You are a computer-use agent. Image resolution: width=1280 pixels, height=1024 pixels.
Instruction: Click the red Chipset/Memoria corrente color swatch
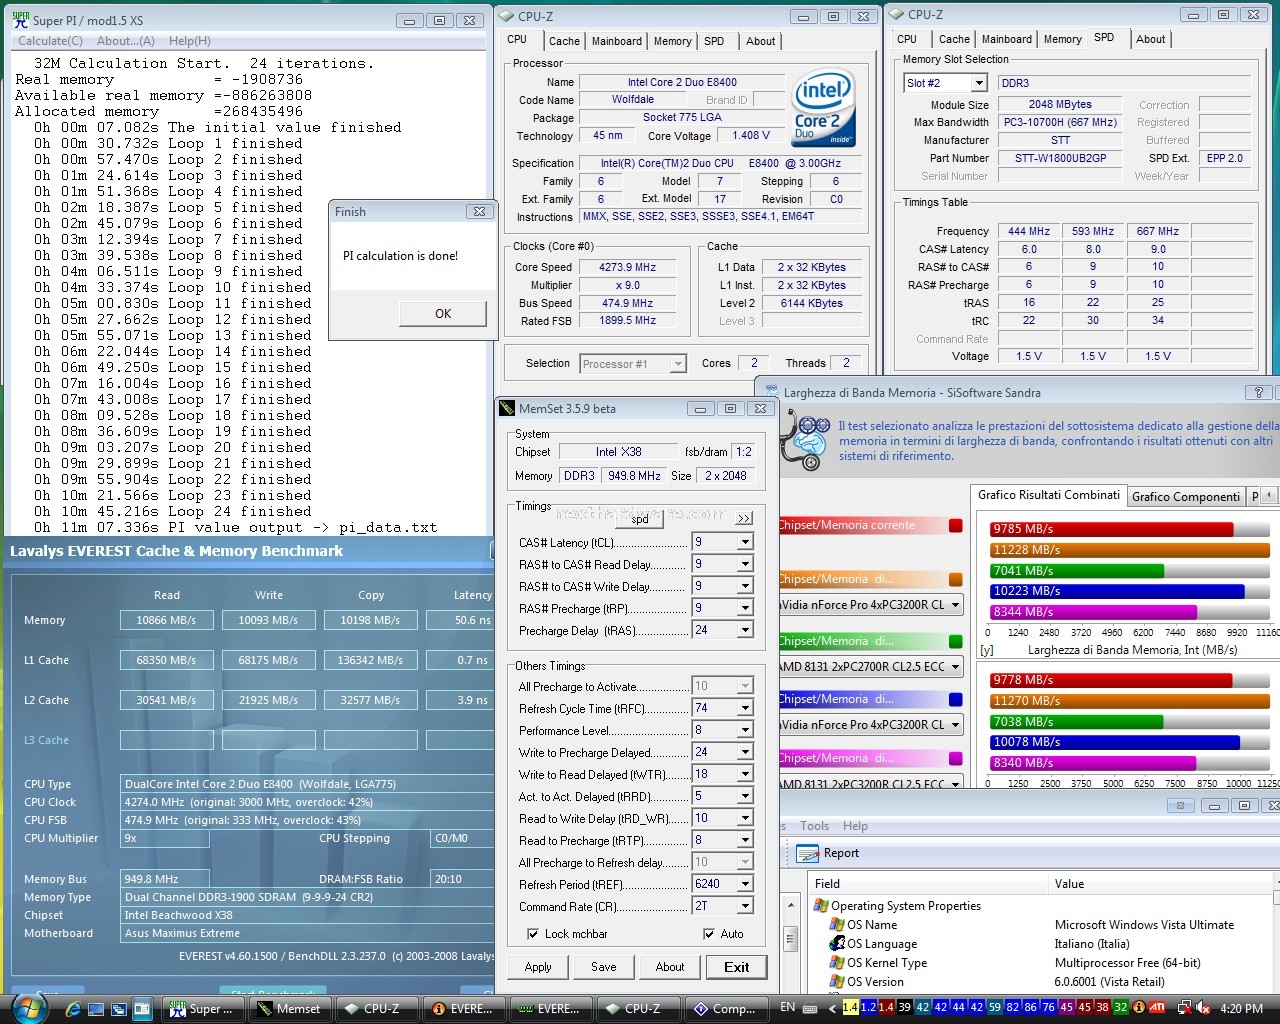click(956, 526)
